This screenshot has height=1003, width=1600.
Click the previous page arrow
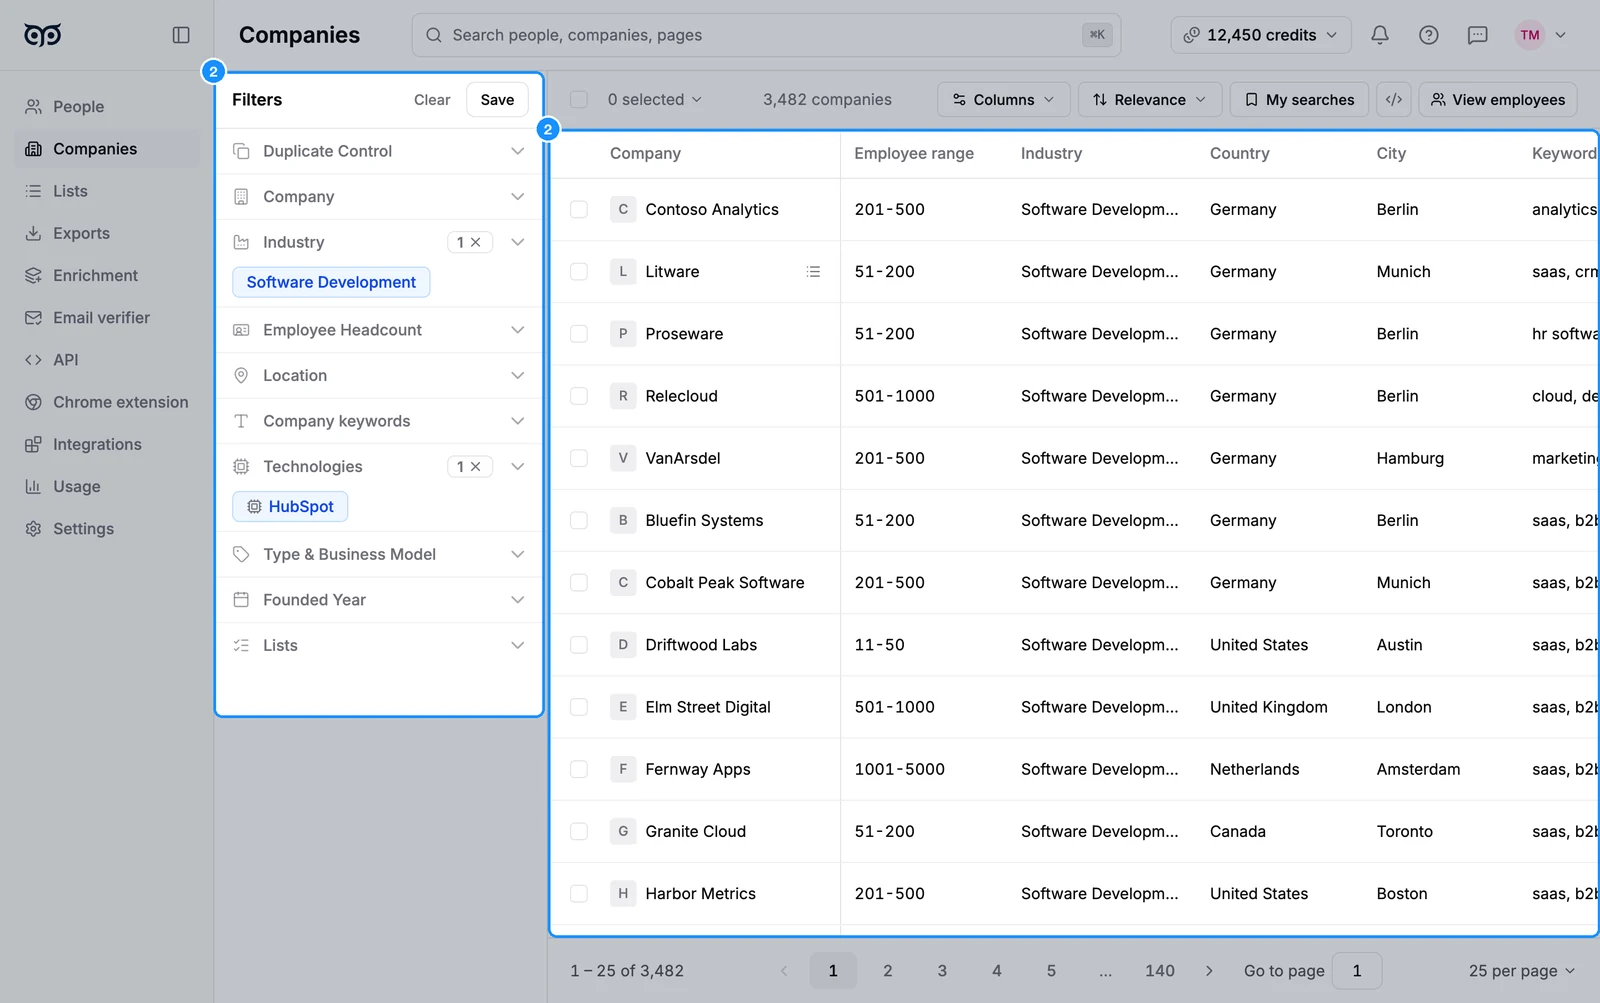pyautogui.click(x=784, y=971)
